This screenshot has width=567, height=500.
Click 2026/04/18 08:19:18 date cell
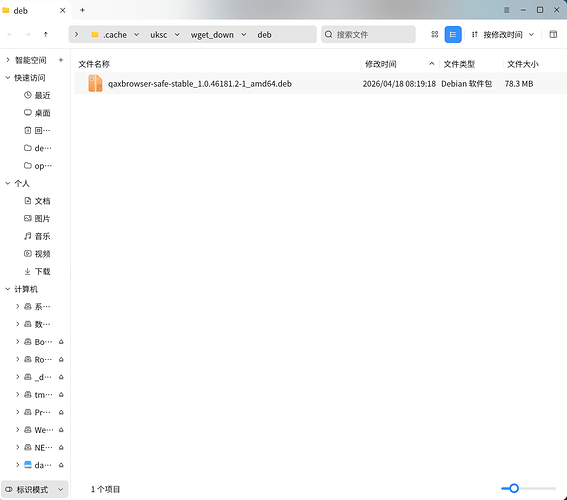[399, 84]
